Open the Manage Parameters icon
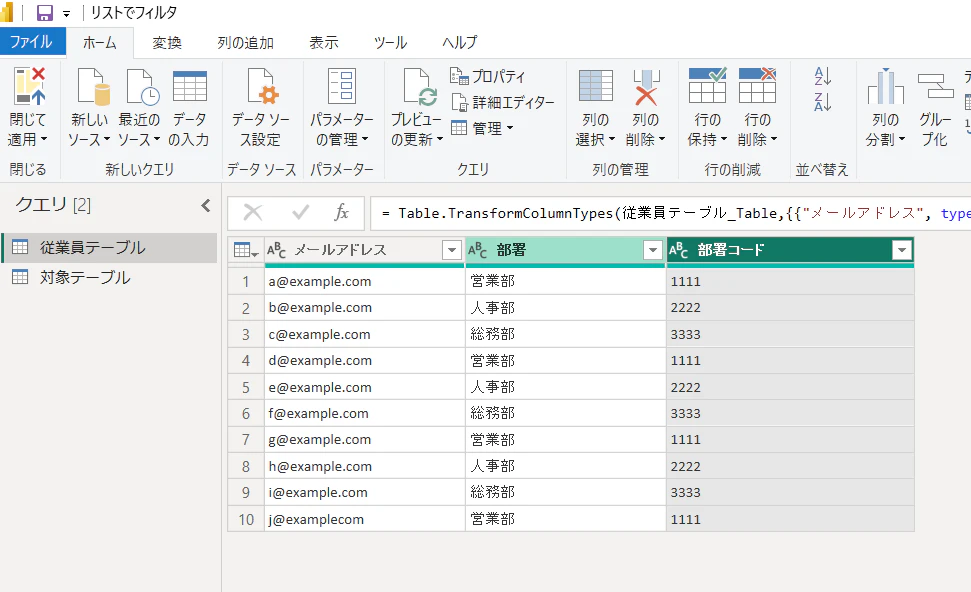 pyautogui.click(x=342, y=85)
